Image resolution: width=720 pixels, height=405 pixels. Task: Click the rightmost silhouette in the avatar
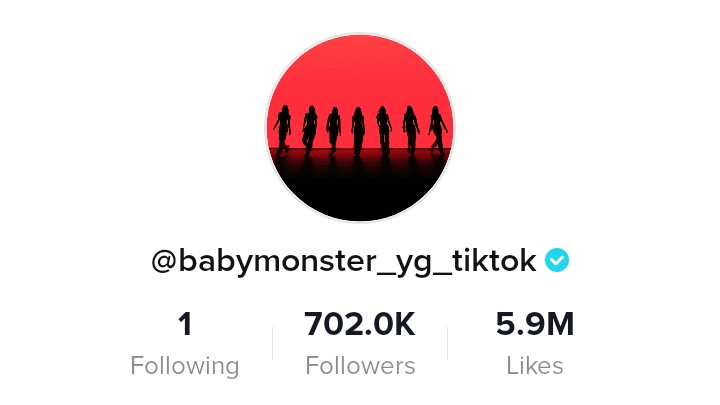[x=438, y=130]
